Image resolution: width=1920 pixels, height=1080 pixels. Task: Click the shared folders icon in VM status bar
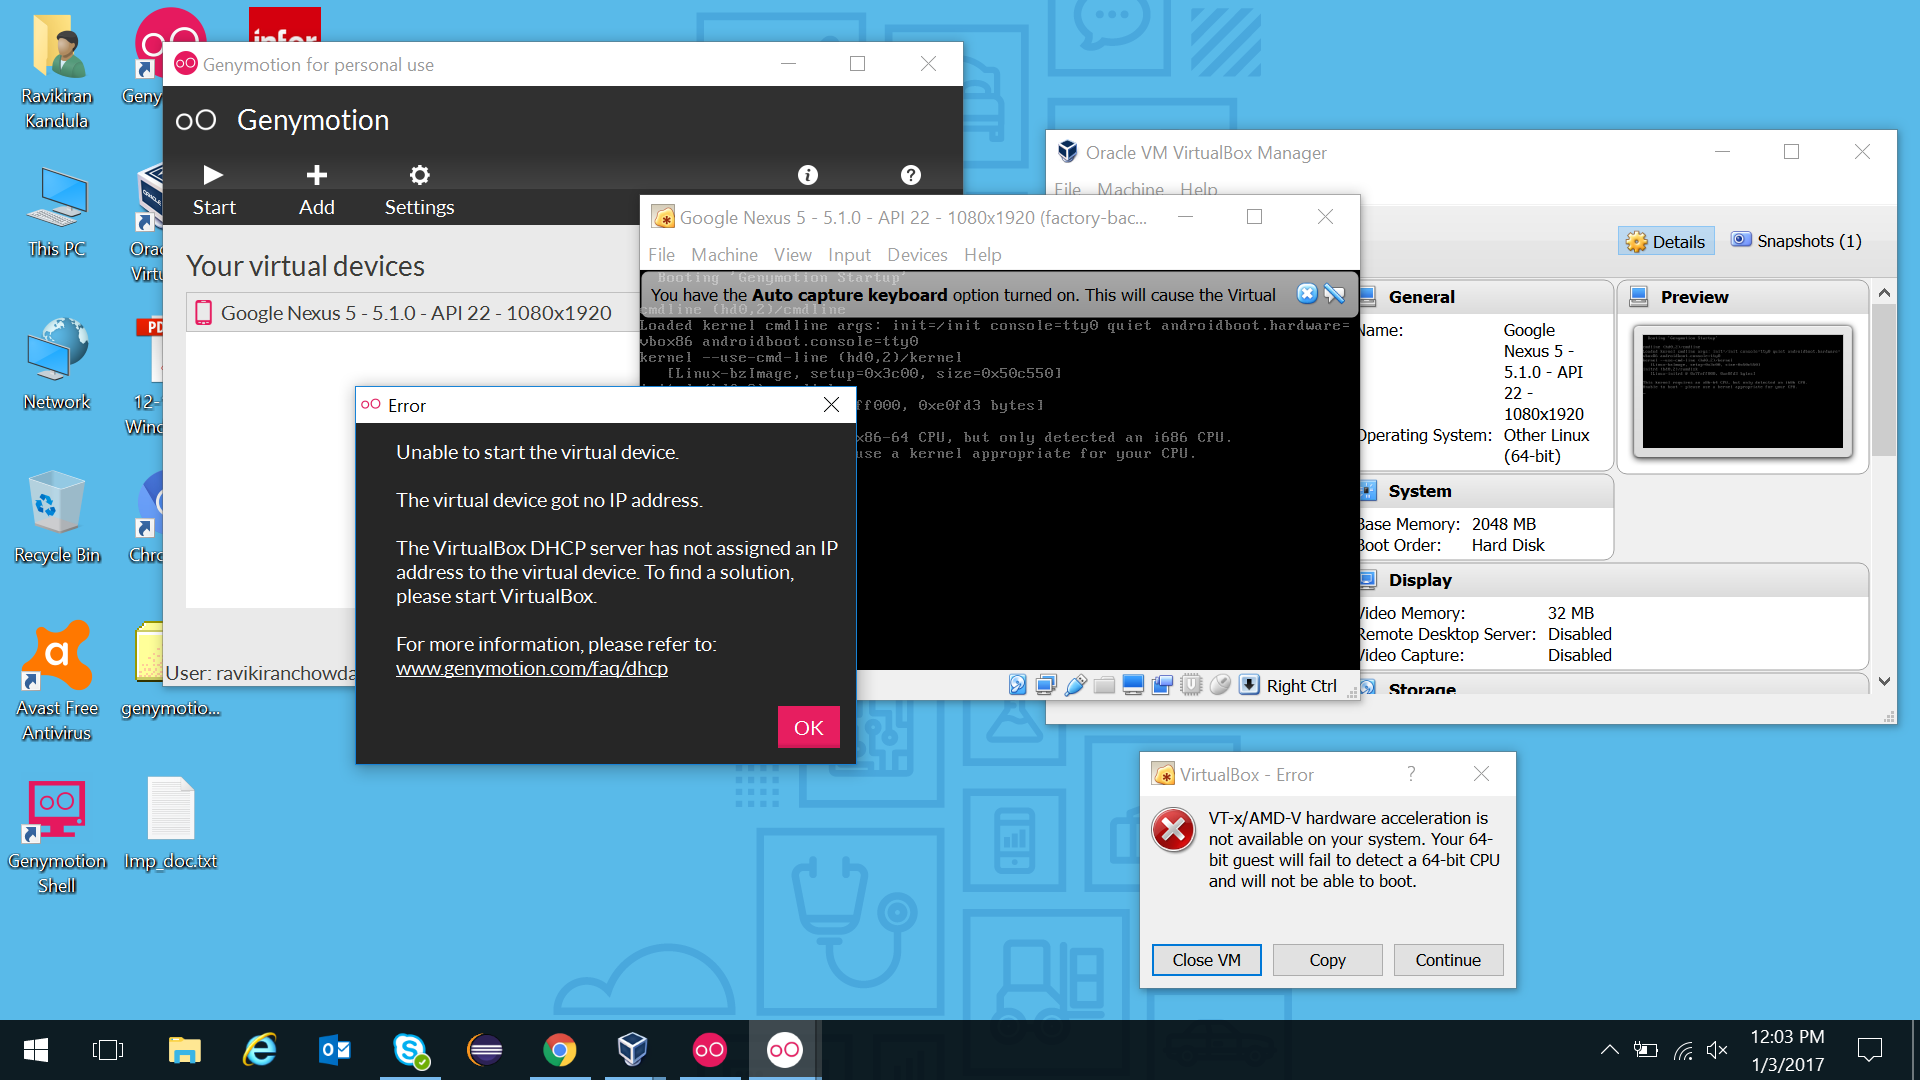click(1105, 684)
